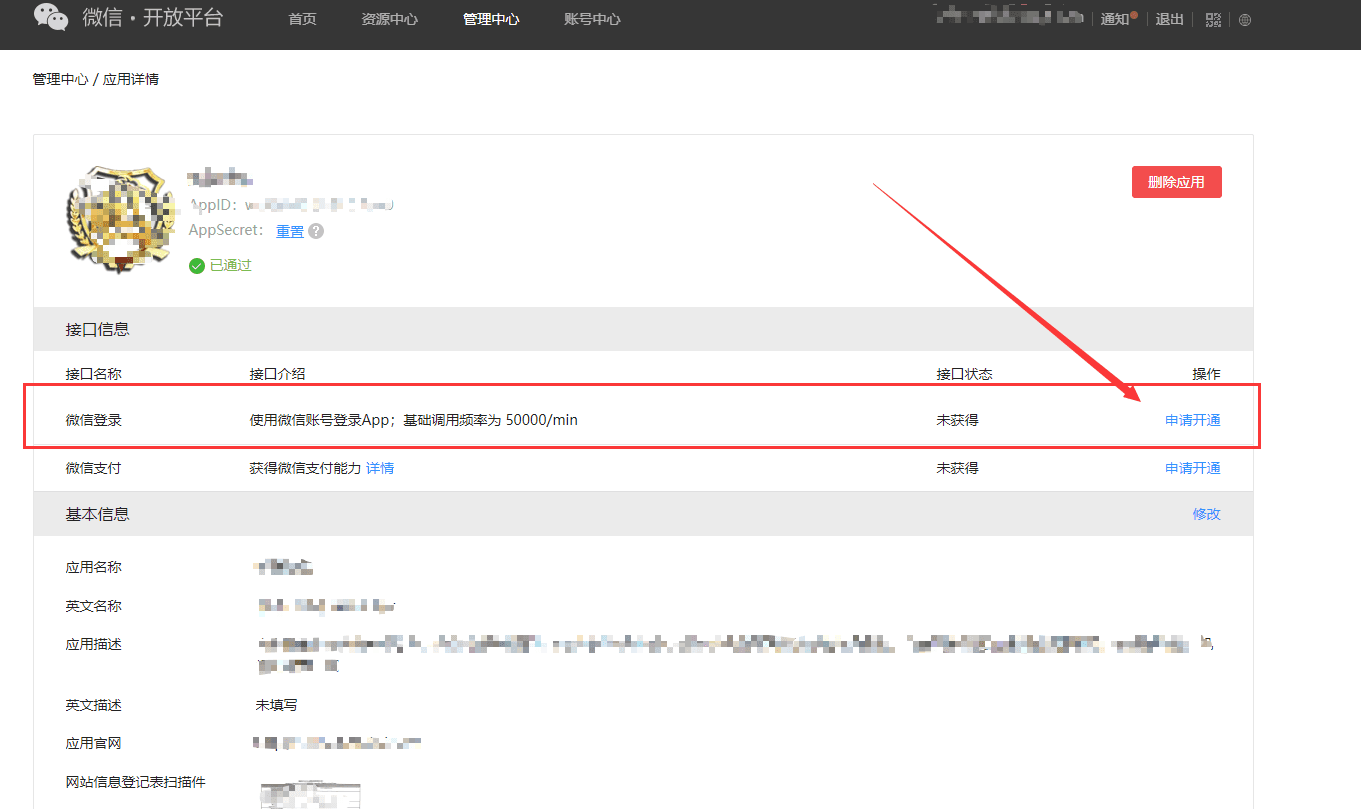Click 微信·开放平台 title text

[153, 18]
